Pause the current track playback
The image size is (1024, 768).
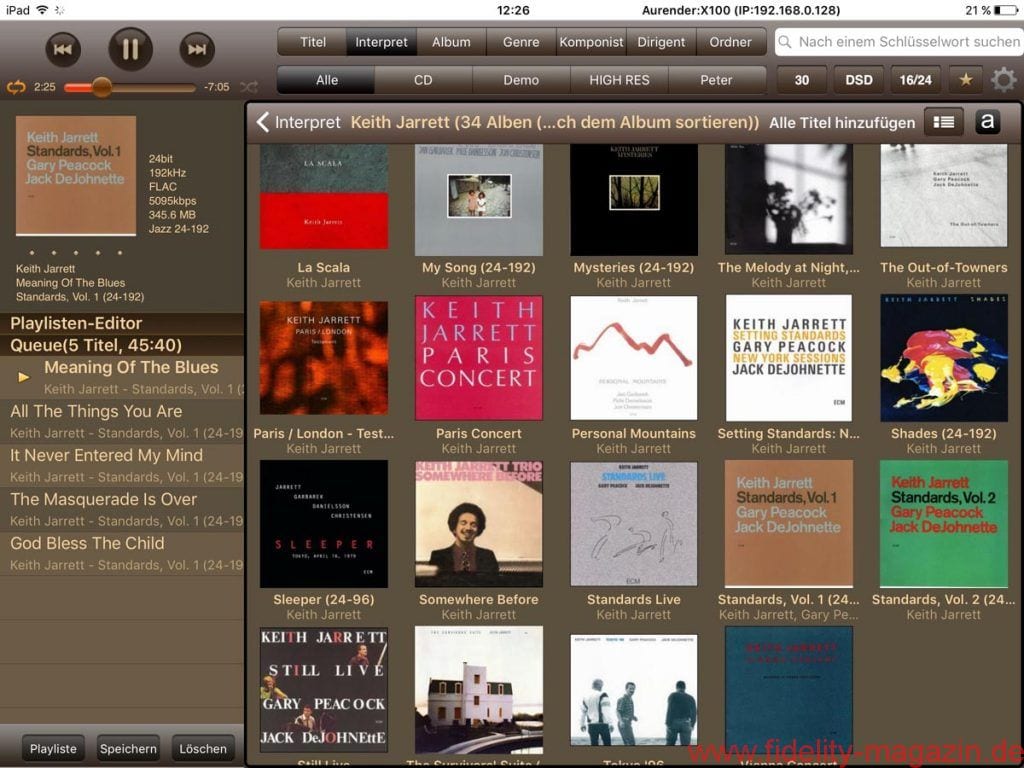pyautogui.click(x=130, y=49)
